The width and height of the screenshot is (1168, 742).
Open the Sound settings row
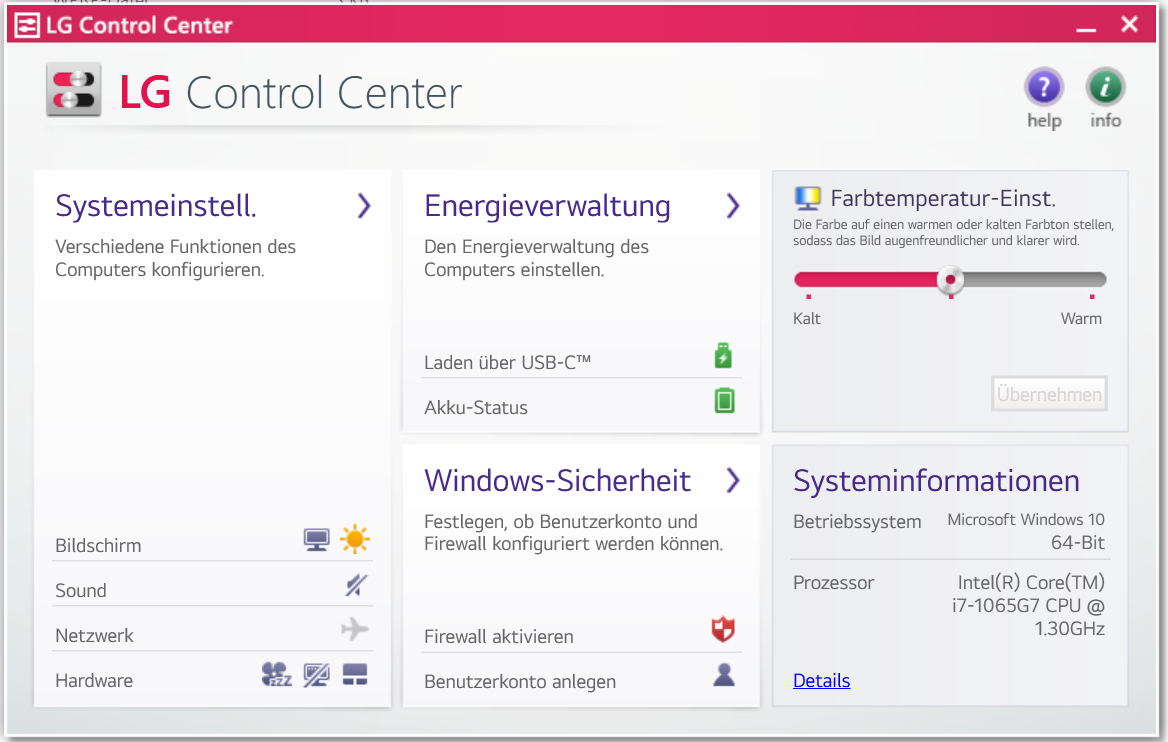[81, 591]
